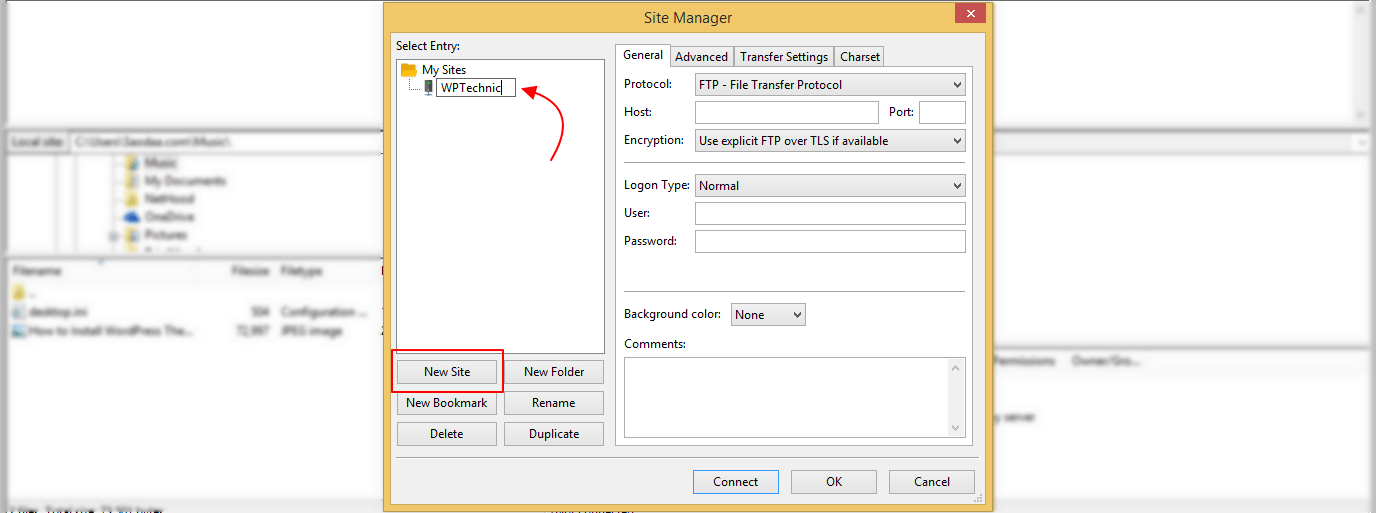Open the Charset tab
Image resolution: width=1376 pixels, height=513 pixels.
(860, 57)
